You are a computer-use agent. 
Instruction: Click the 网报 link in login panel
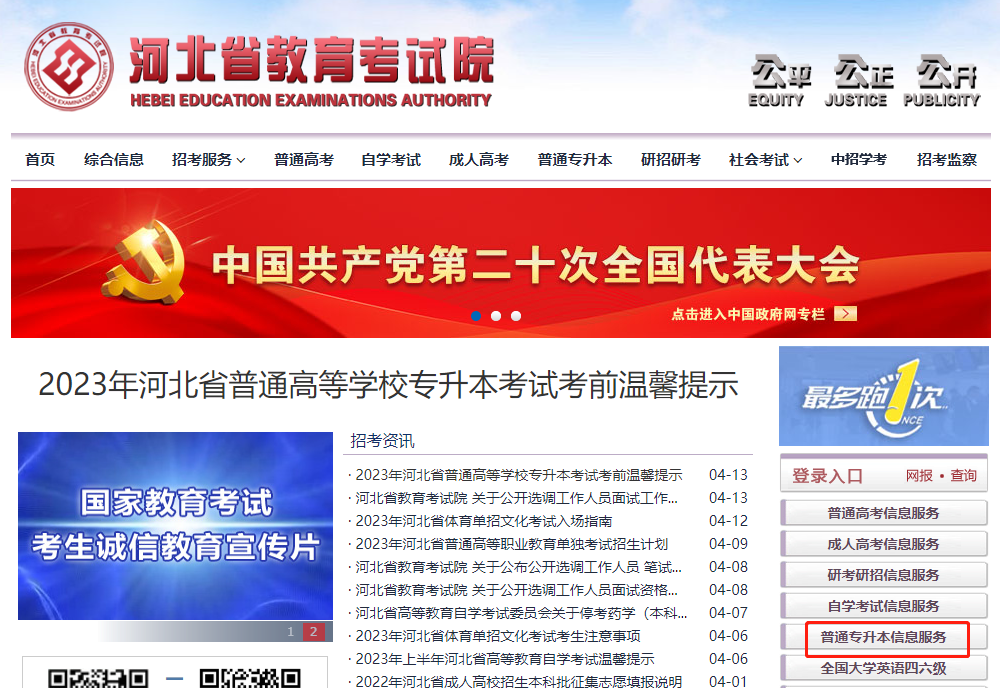tap(919, 476)
